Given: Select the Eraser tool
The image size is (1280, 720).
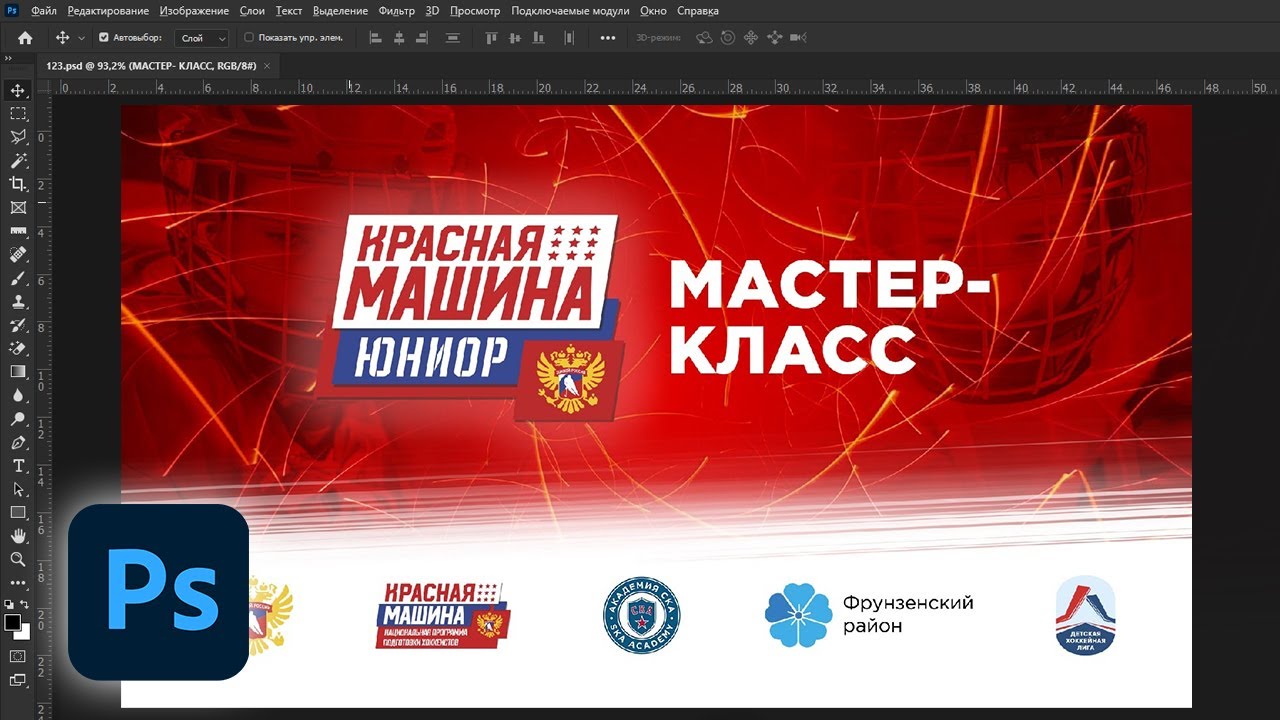Looking at the screenshot, I should (18, 349).
